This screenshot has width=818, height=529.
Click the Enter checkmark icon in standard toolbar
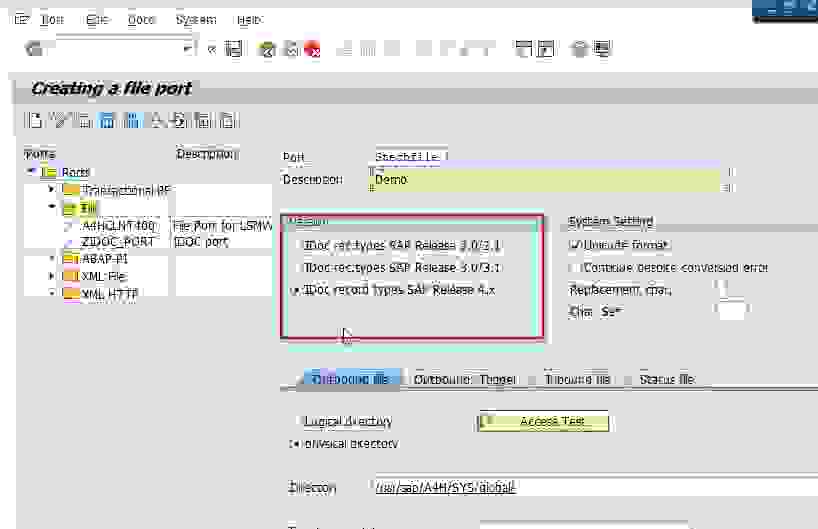point(34,50)
